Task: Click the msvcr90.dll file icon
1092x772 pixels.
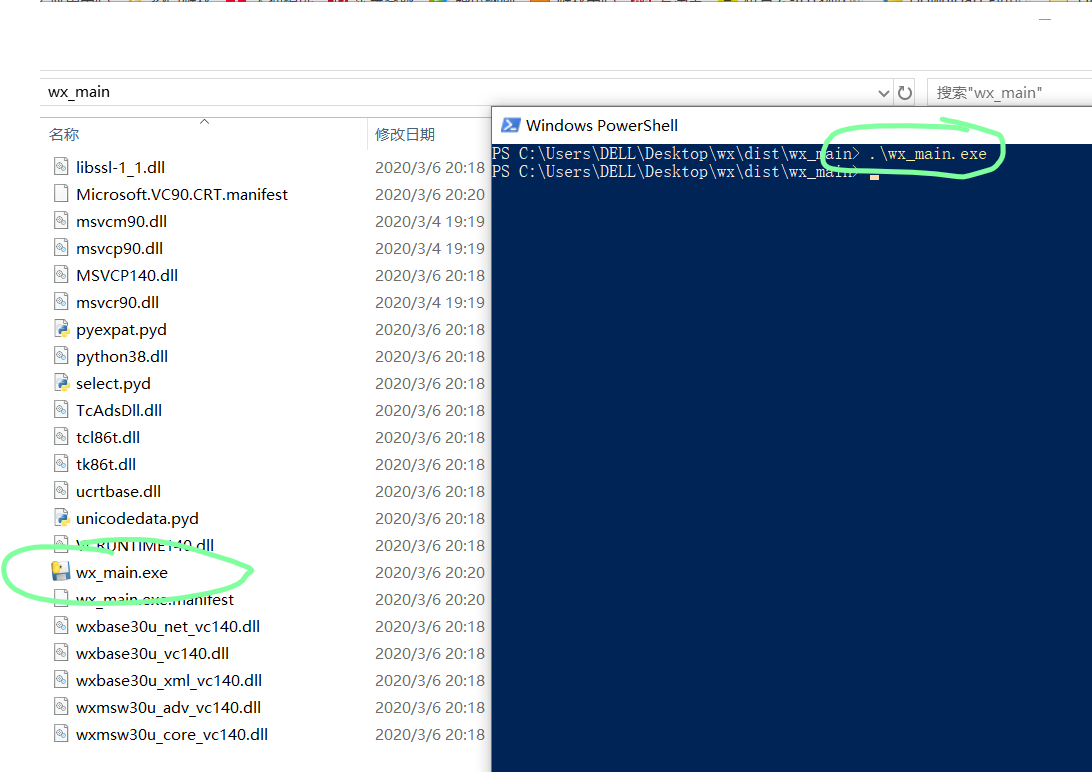Action: [x=61, y=302]
